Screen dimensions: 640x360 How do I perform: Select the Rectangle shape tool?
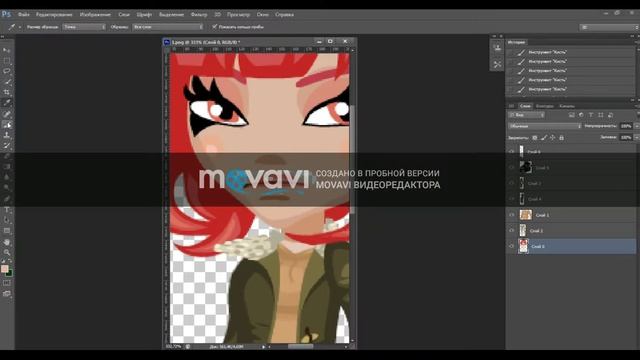click(x=7, y=231)
